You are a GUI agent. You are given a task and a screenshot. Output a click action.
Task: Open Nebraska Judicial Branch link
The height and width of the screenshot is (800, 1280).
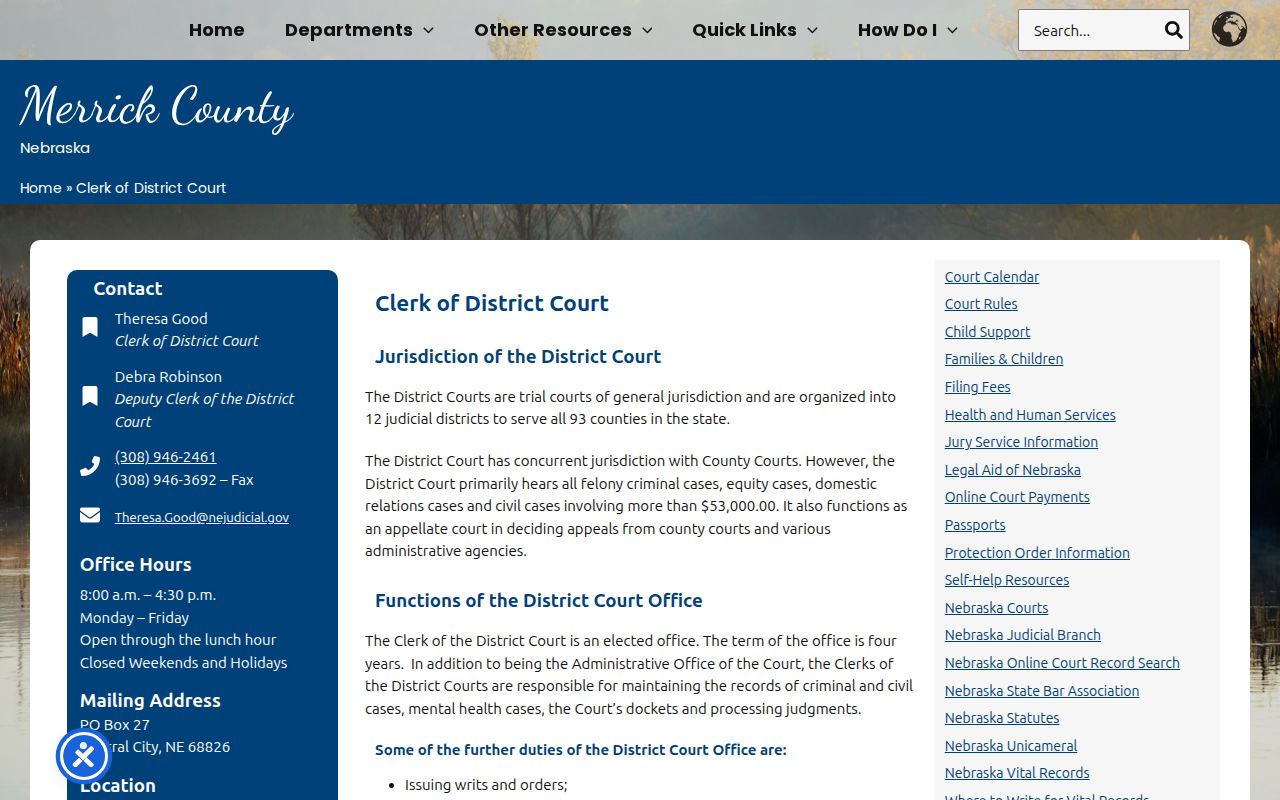(x=1023, y=635)
